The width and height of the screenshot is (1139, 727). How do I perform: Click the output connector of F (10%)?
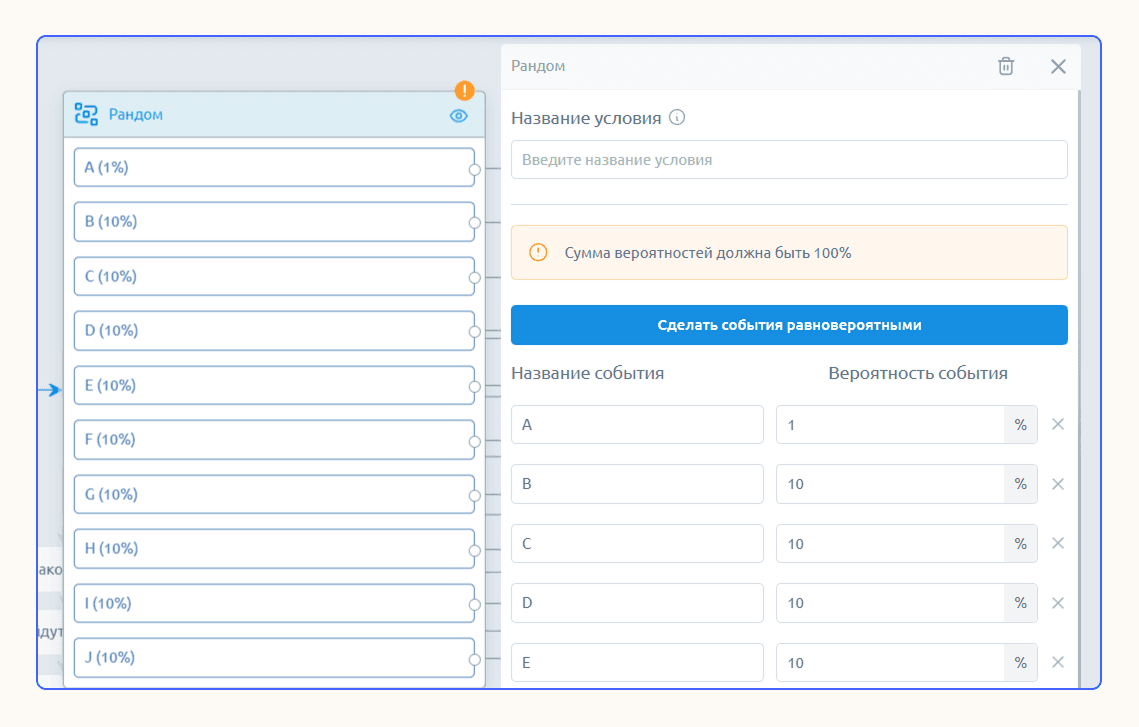[x=474, y=442]
